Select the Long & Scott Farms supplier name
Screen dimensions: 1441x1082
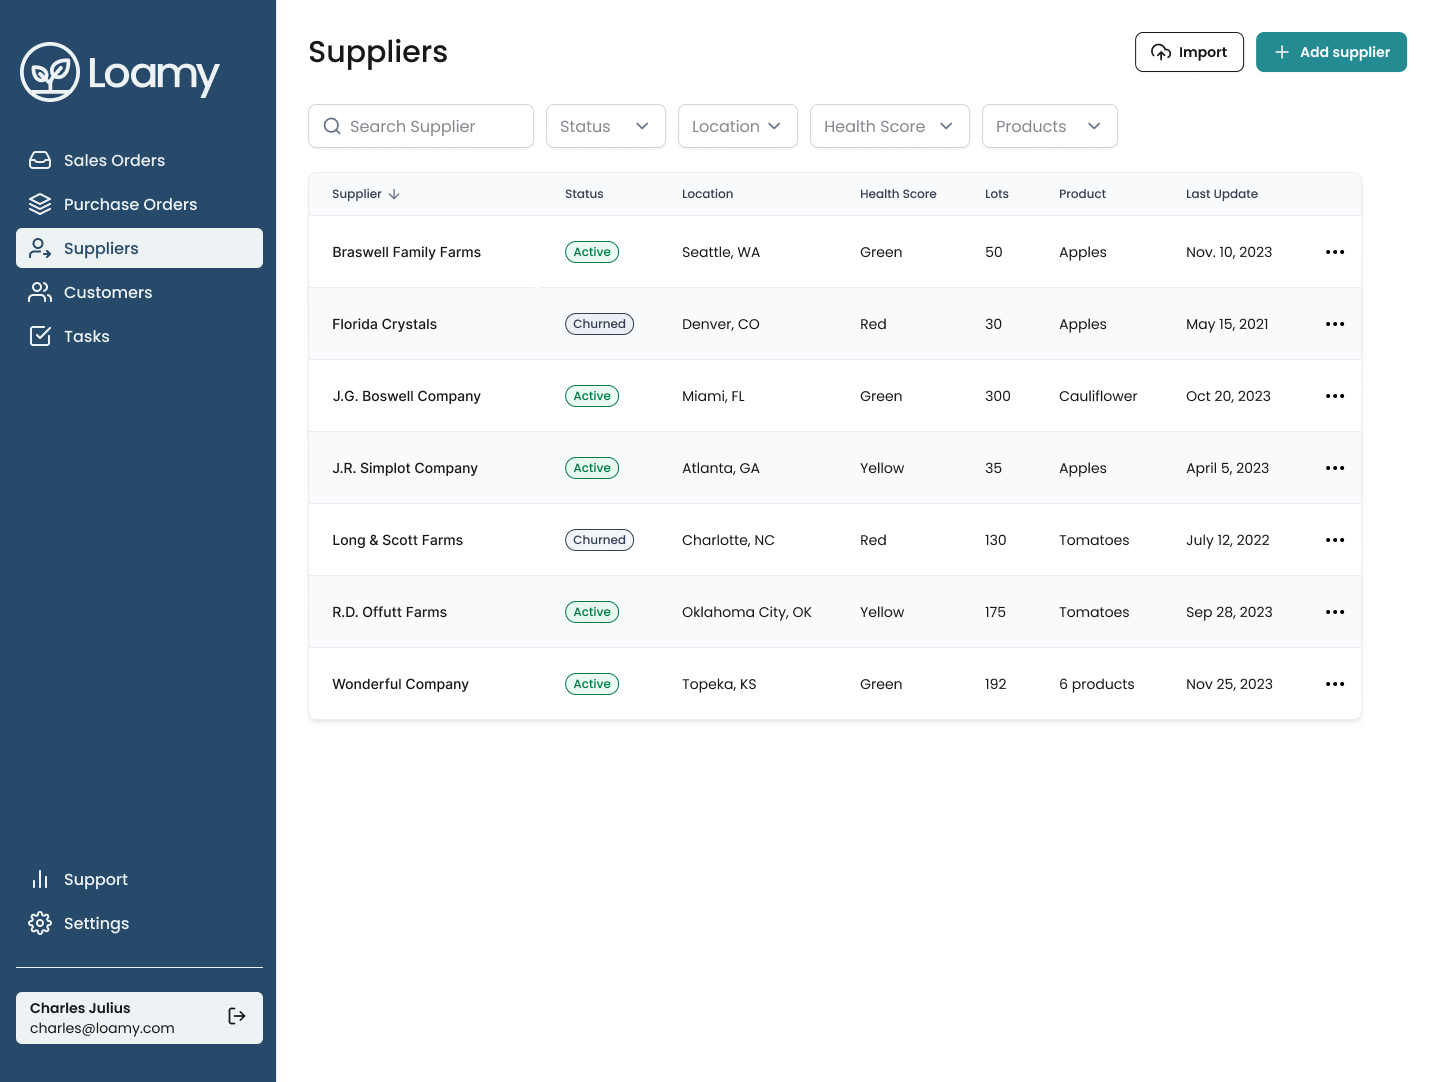pyautogui.click(x=397, y=540)
